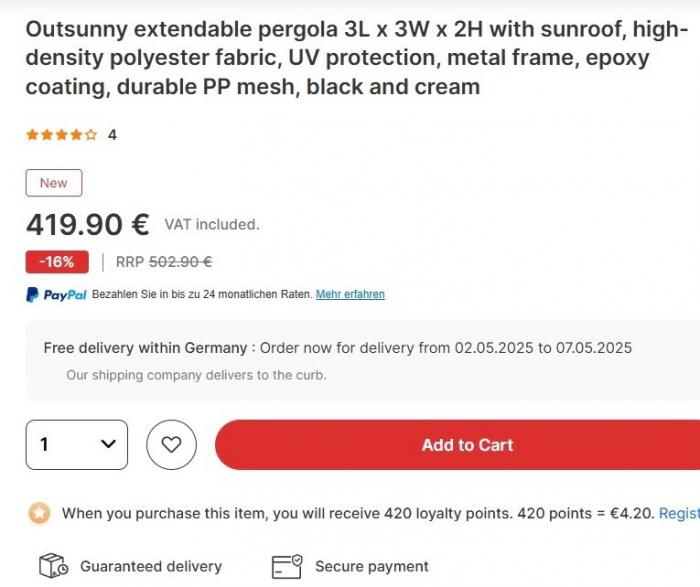Follow the Register link for loyalty points
Image resolution: width=700 pixels, height=587 pixels.
coord(679,513)
